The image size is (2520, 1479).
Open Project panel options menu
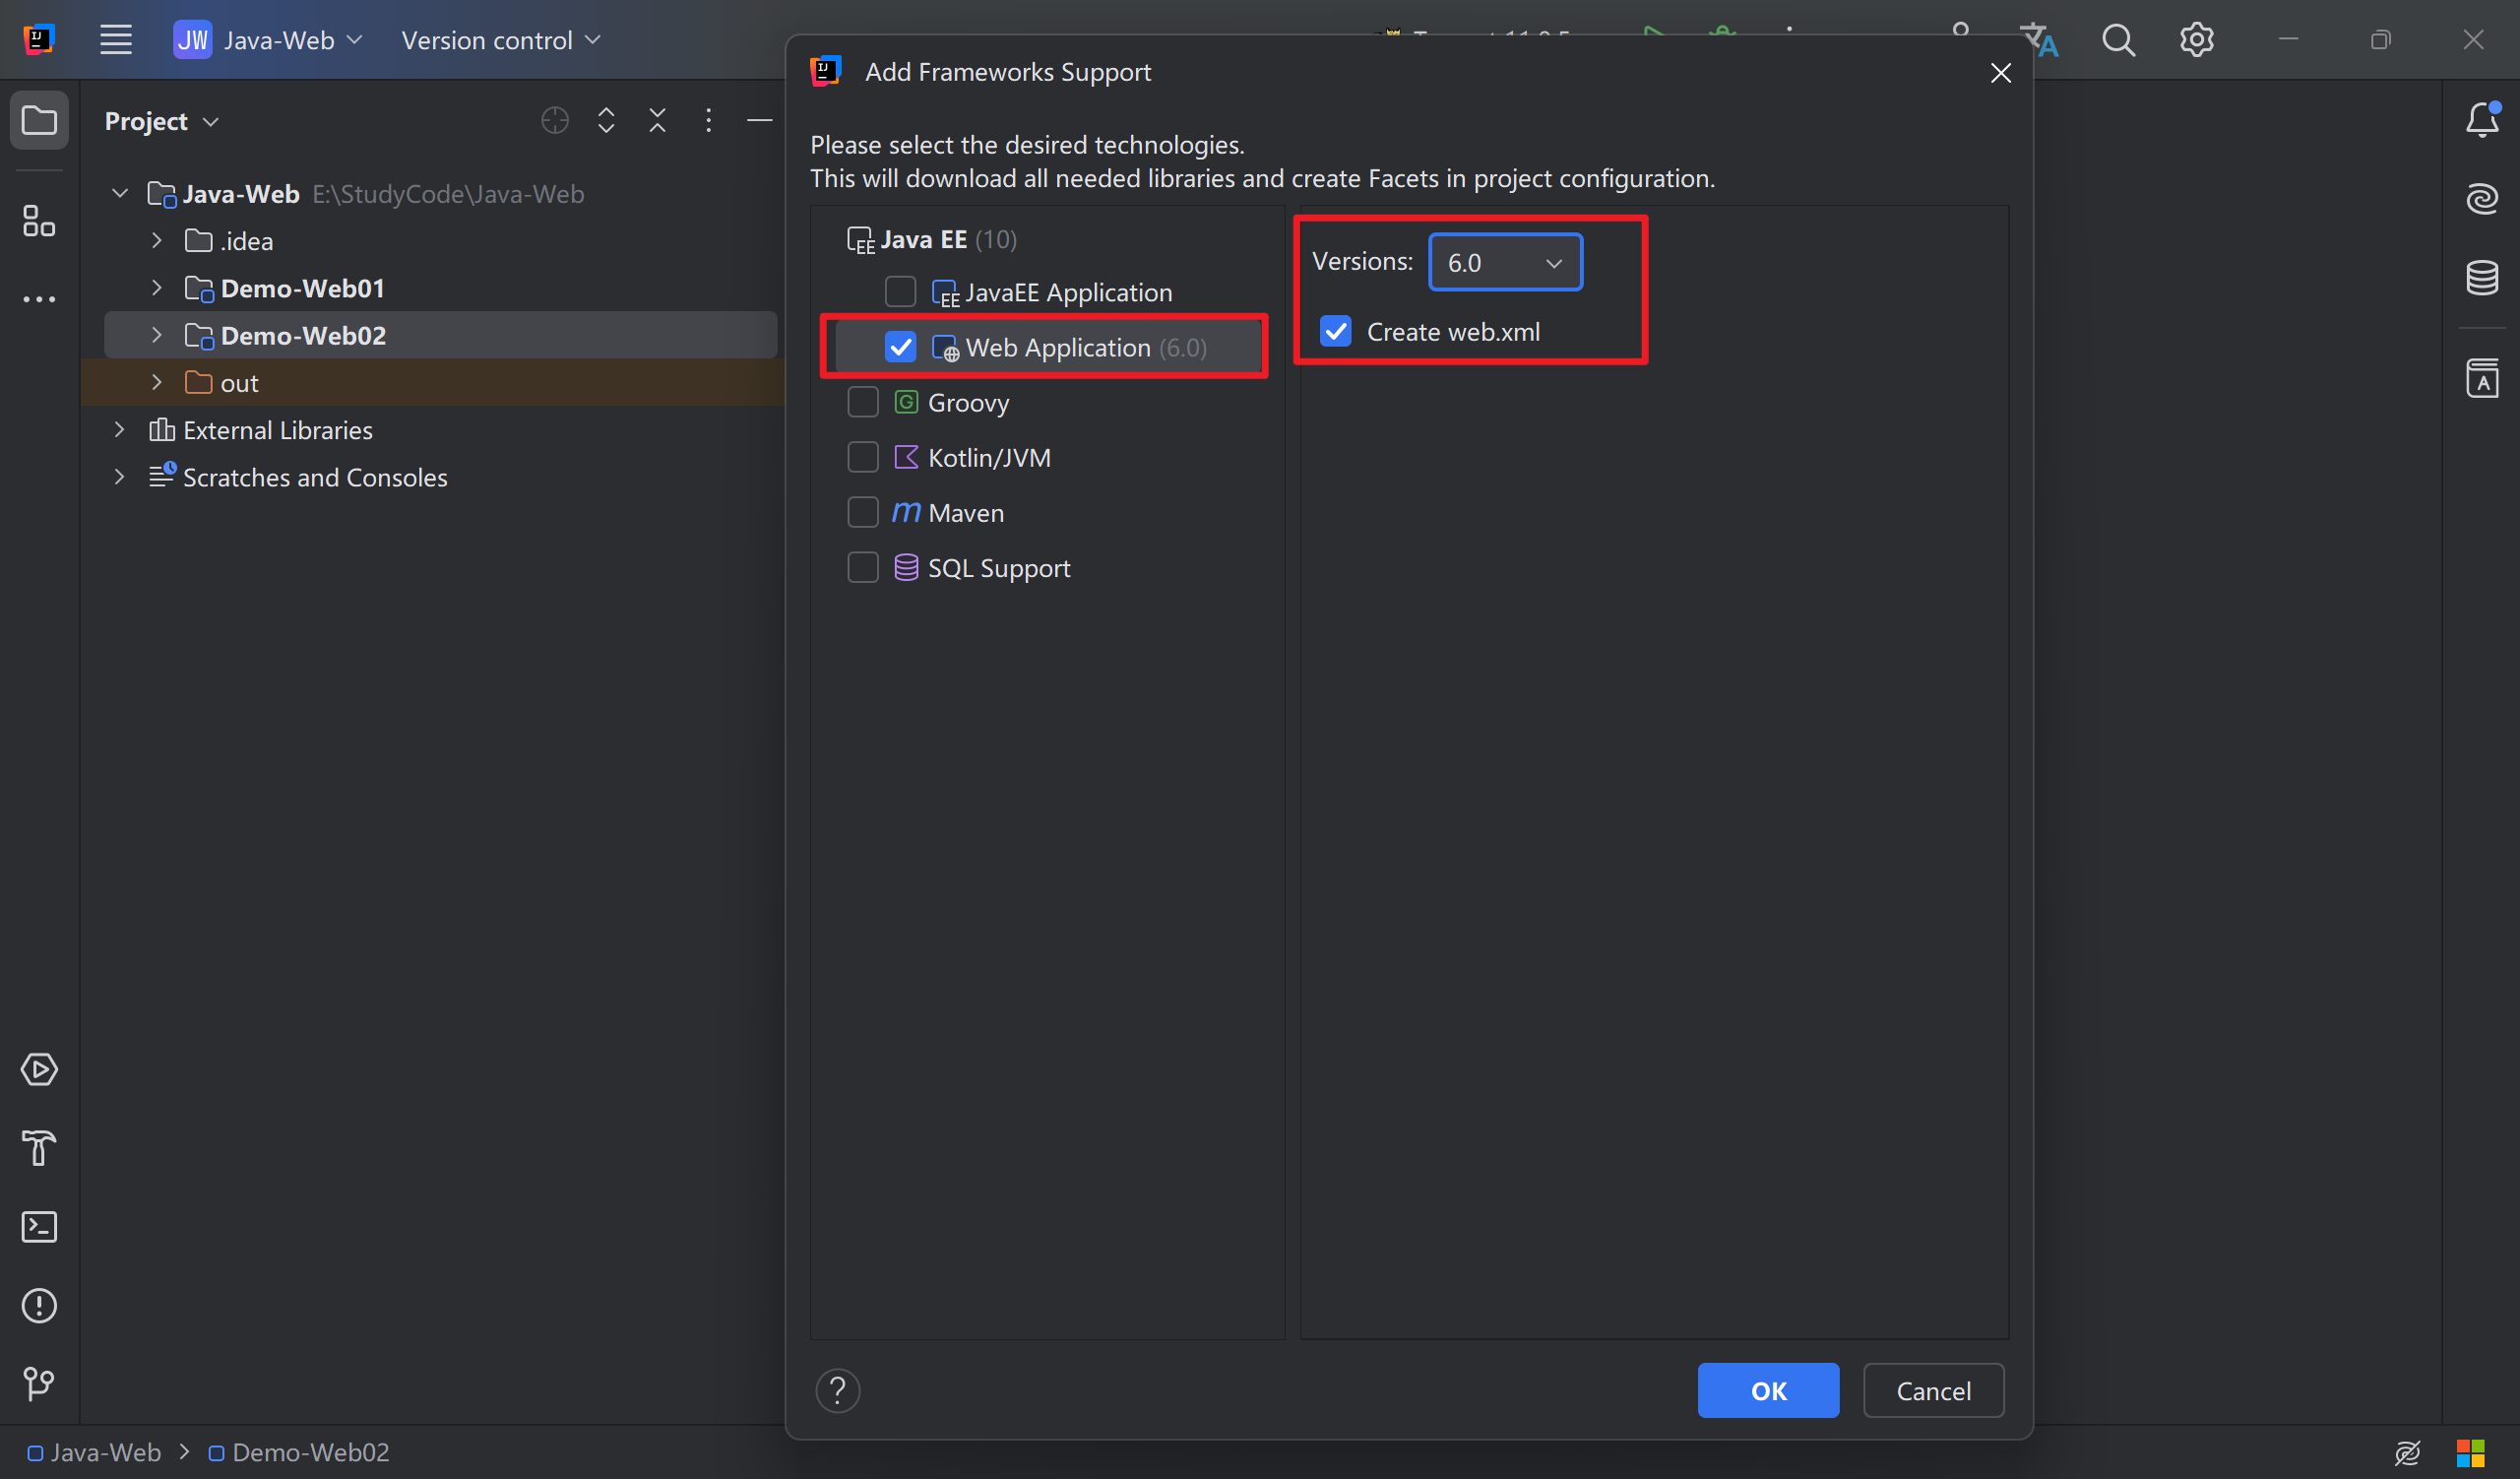coord(708,121)
